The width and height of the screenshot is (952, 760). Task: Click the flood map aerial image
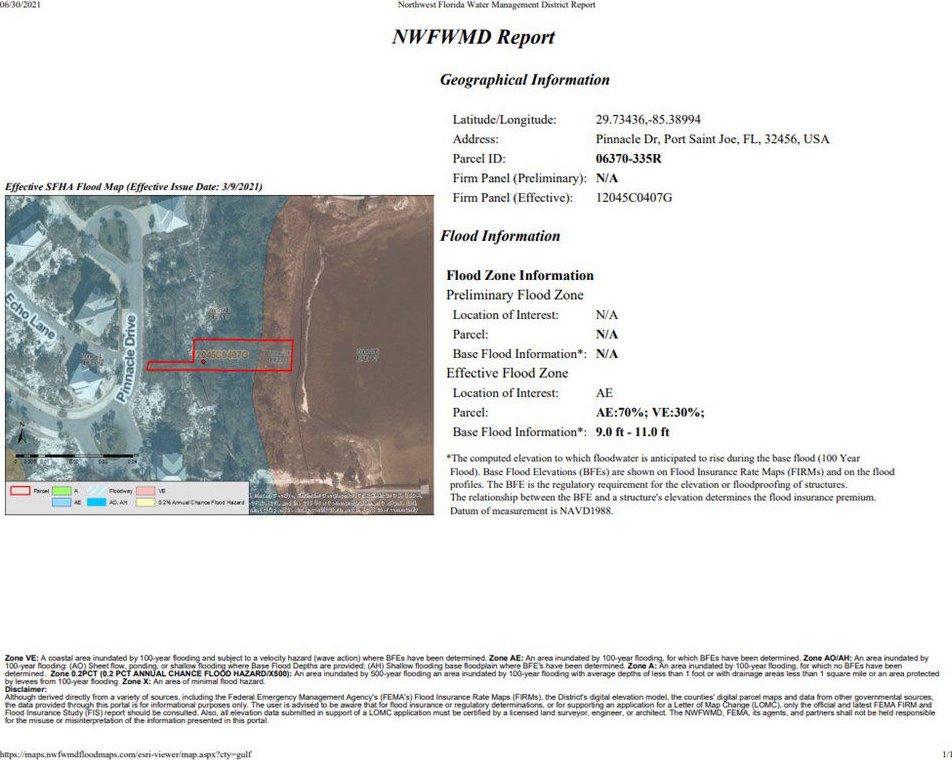[x=220, y=355]
